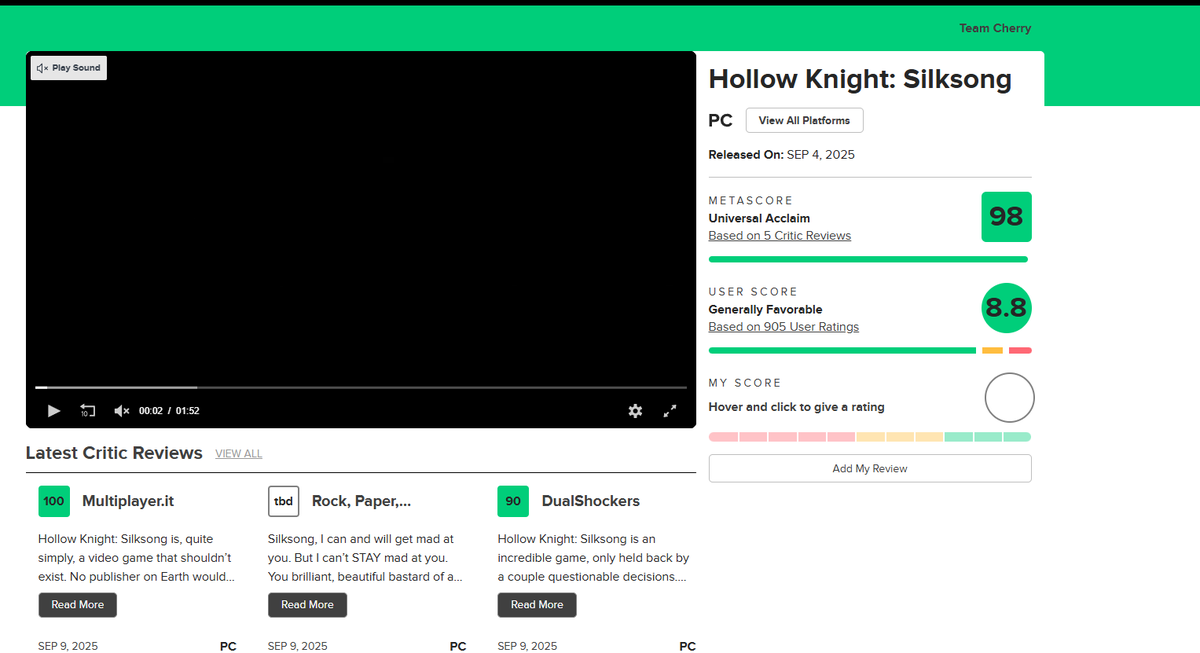The width and height of the screenshot is (1200, 653).
Task: Seek on the video progress bar
Action: (361, 387)
